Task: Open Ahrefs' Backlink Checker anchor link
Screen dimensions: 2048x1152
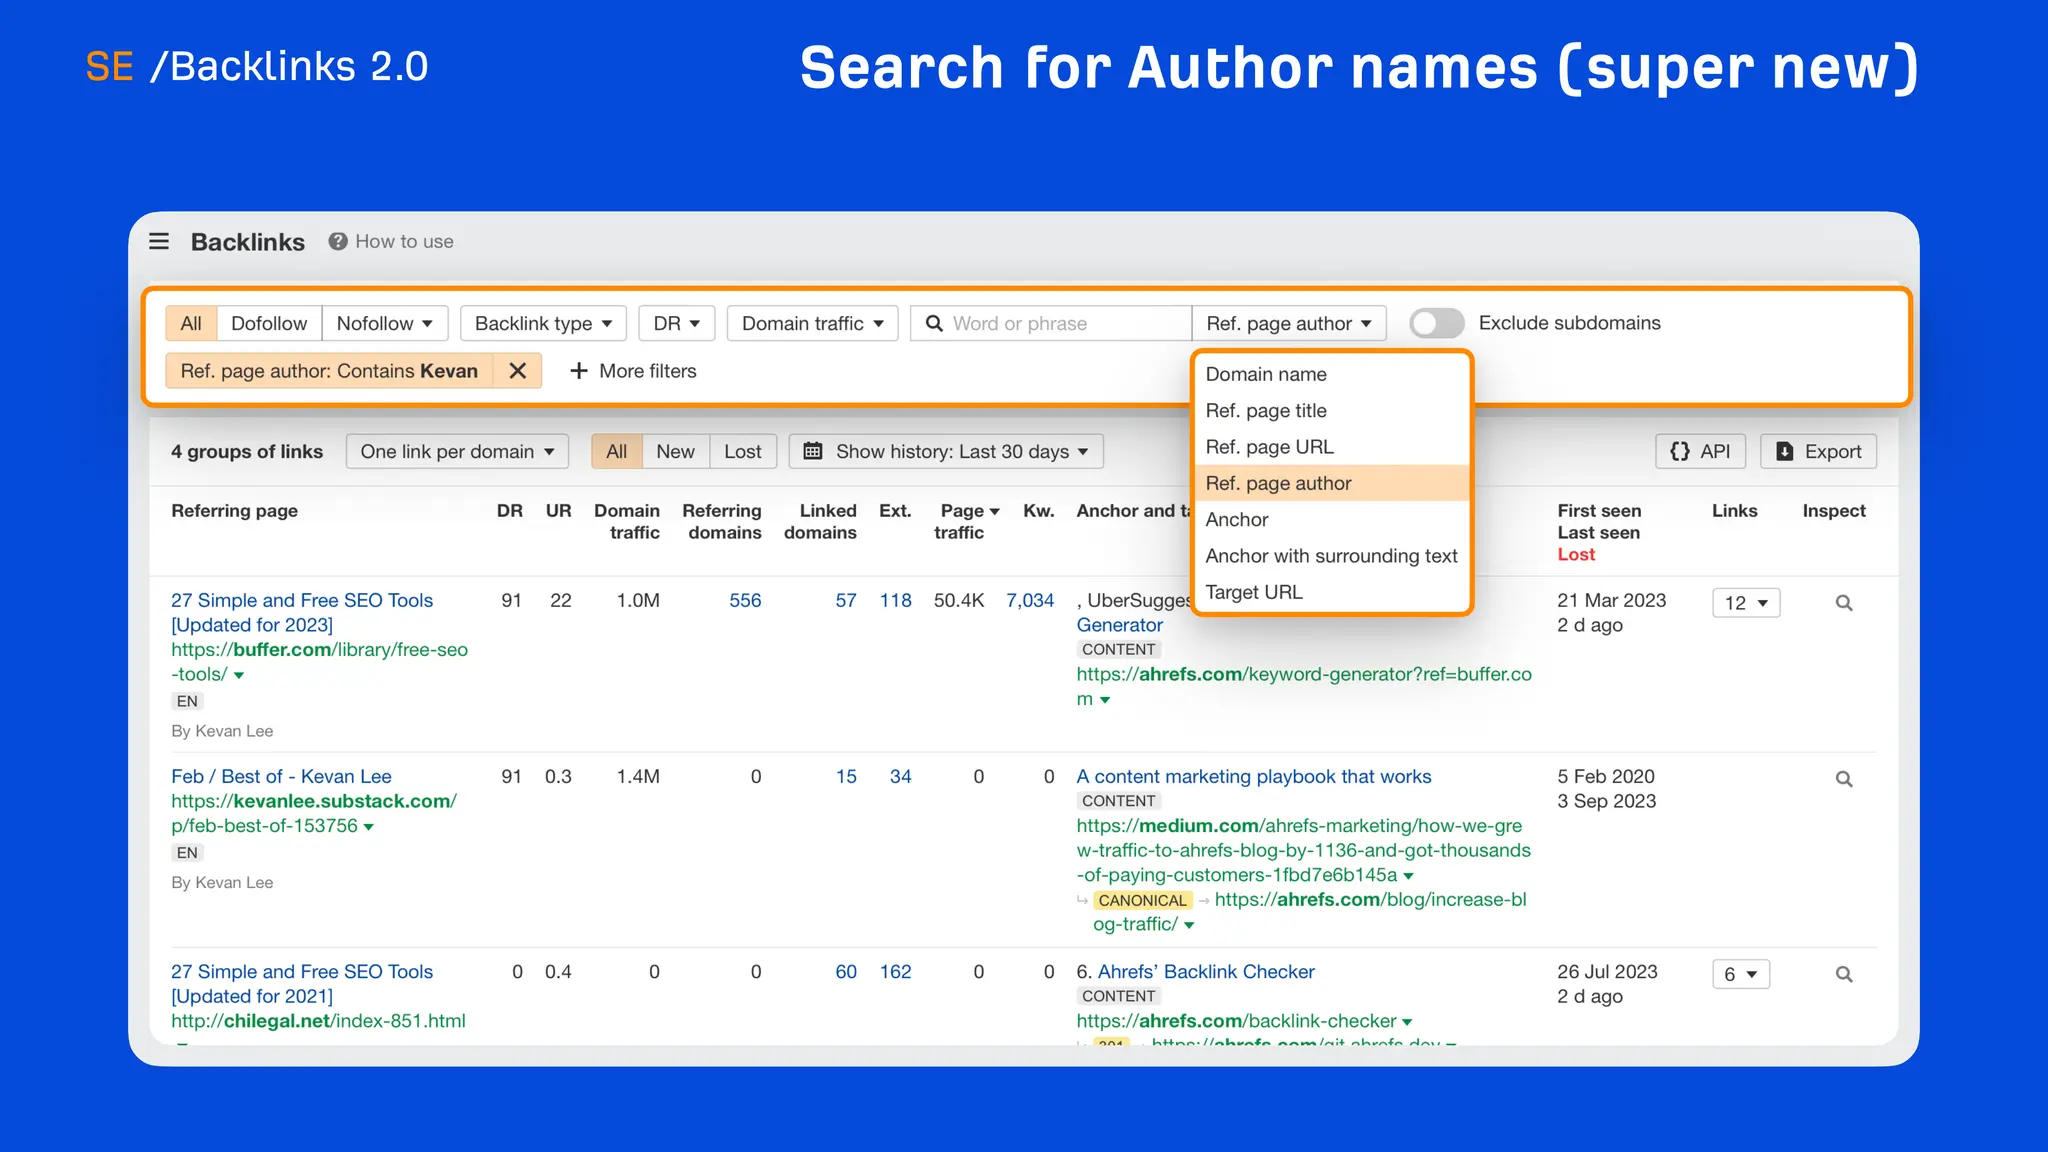Action: tap(1206, 971)
